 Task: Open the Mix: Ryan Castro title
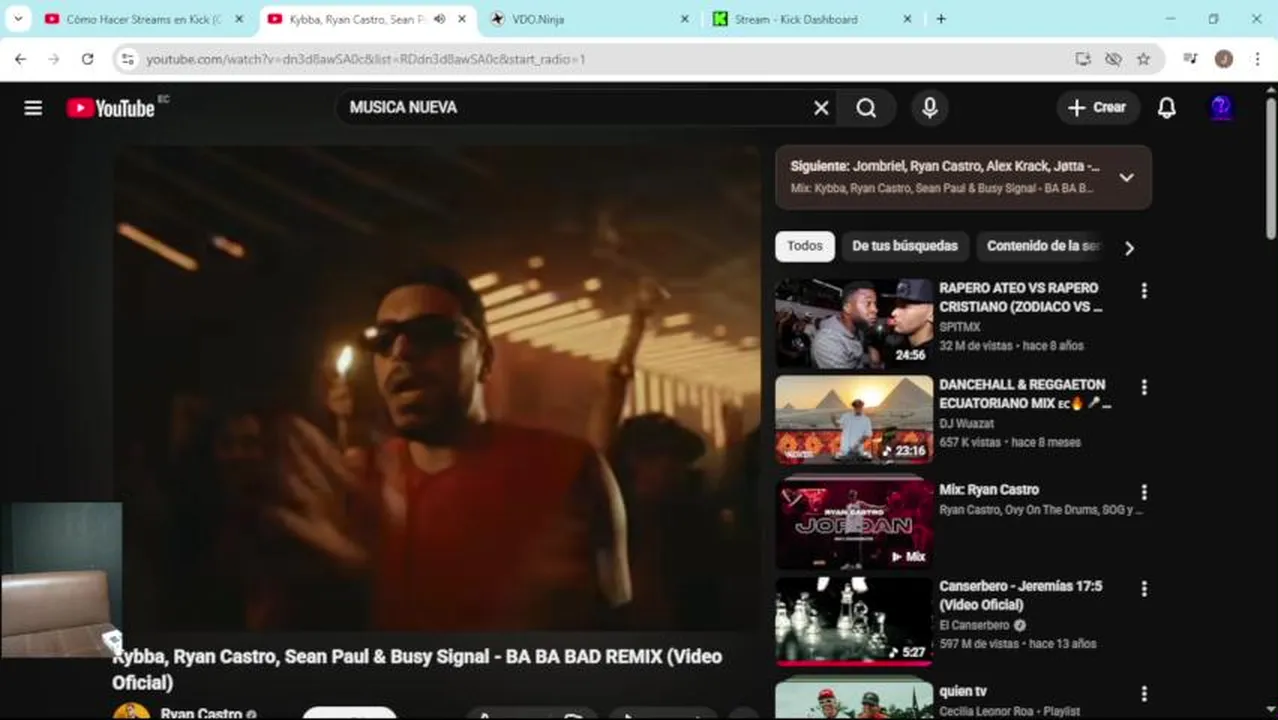pyautogui.click(x=989, y=490)
